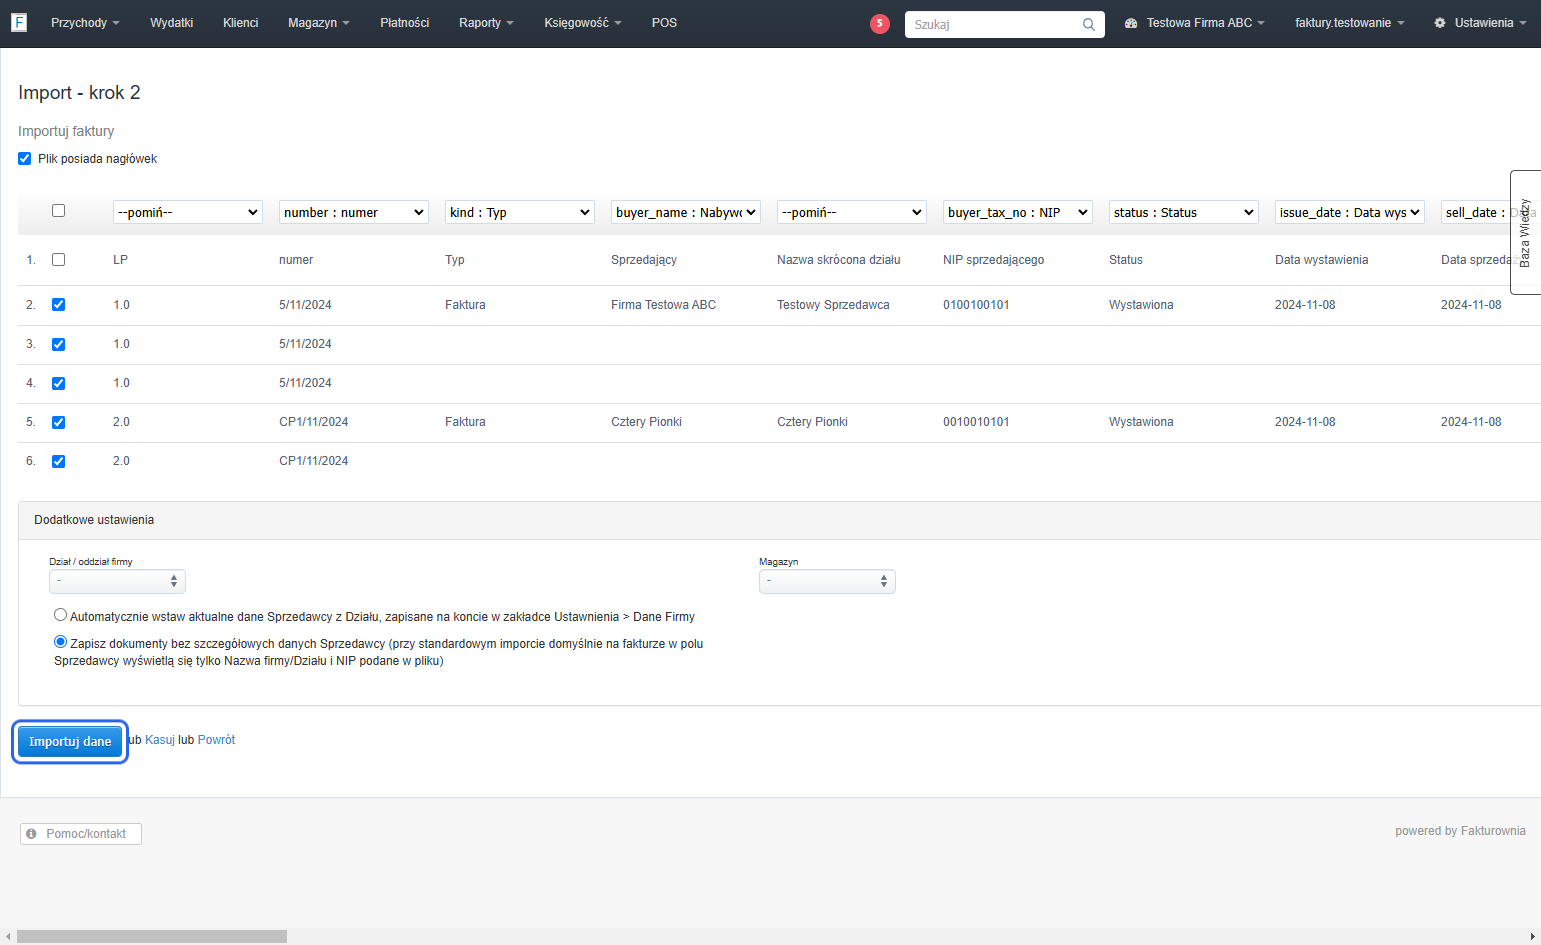The width and height of the screenshot is (1541, 945).
Task: Click the 'Importuj dane' button
Action: coord(70,741)
